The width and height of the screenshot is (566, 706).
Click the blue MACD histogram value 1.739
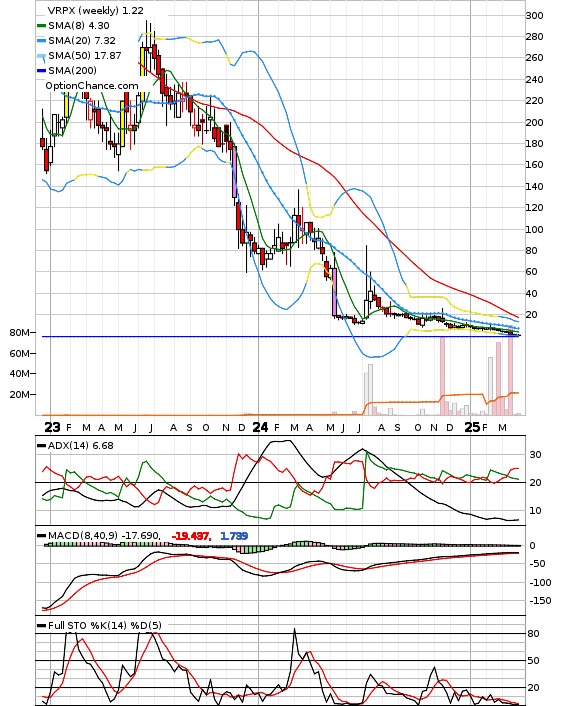(x=234, y=536)
